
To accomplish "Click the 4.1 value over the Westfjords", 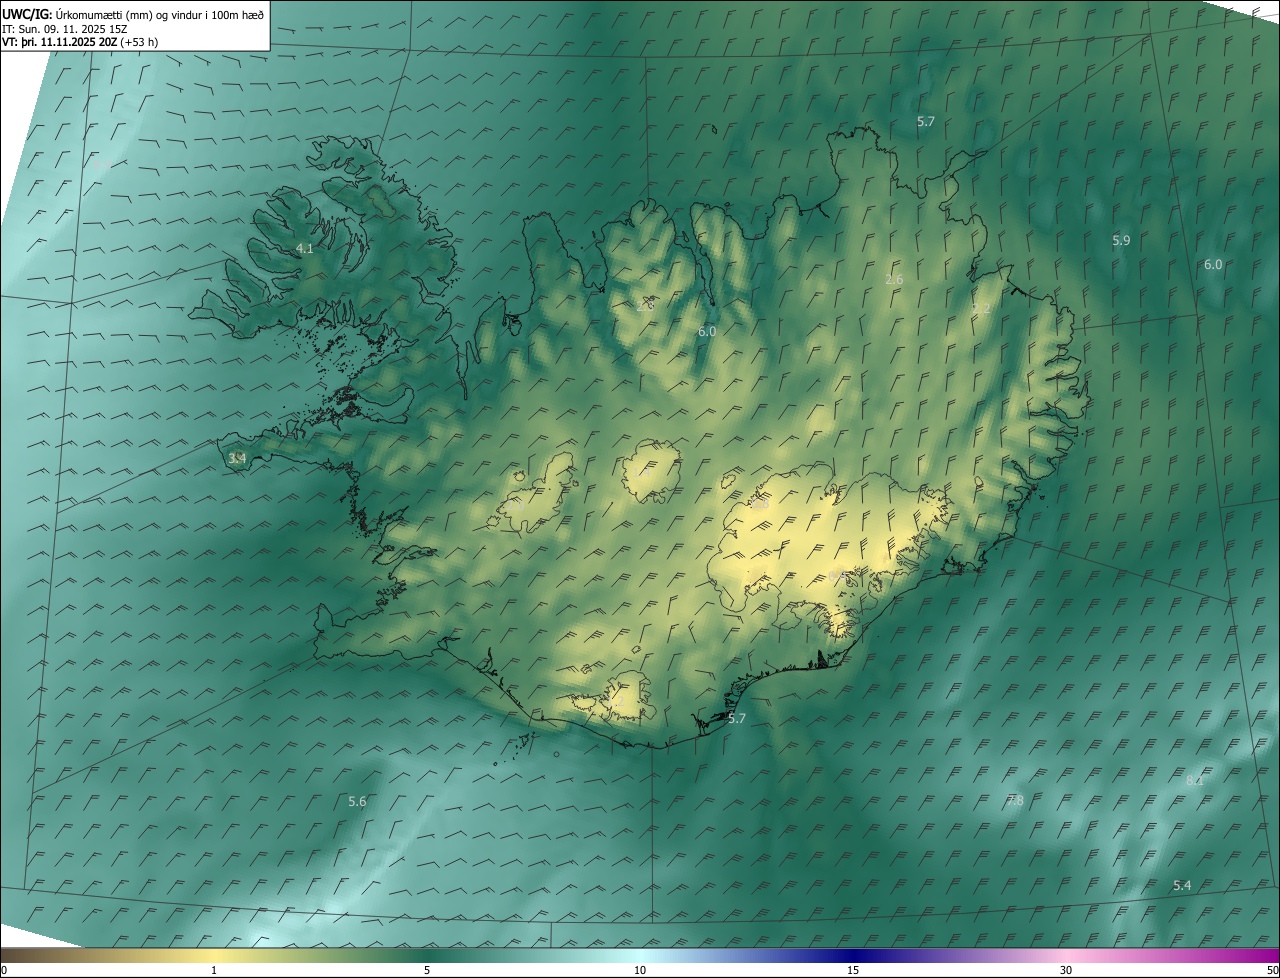I will [305, 248].
